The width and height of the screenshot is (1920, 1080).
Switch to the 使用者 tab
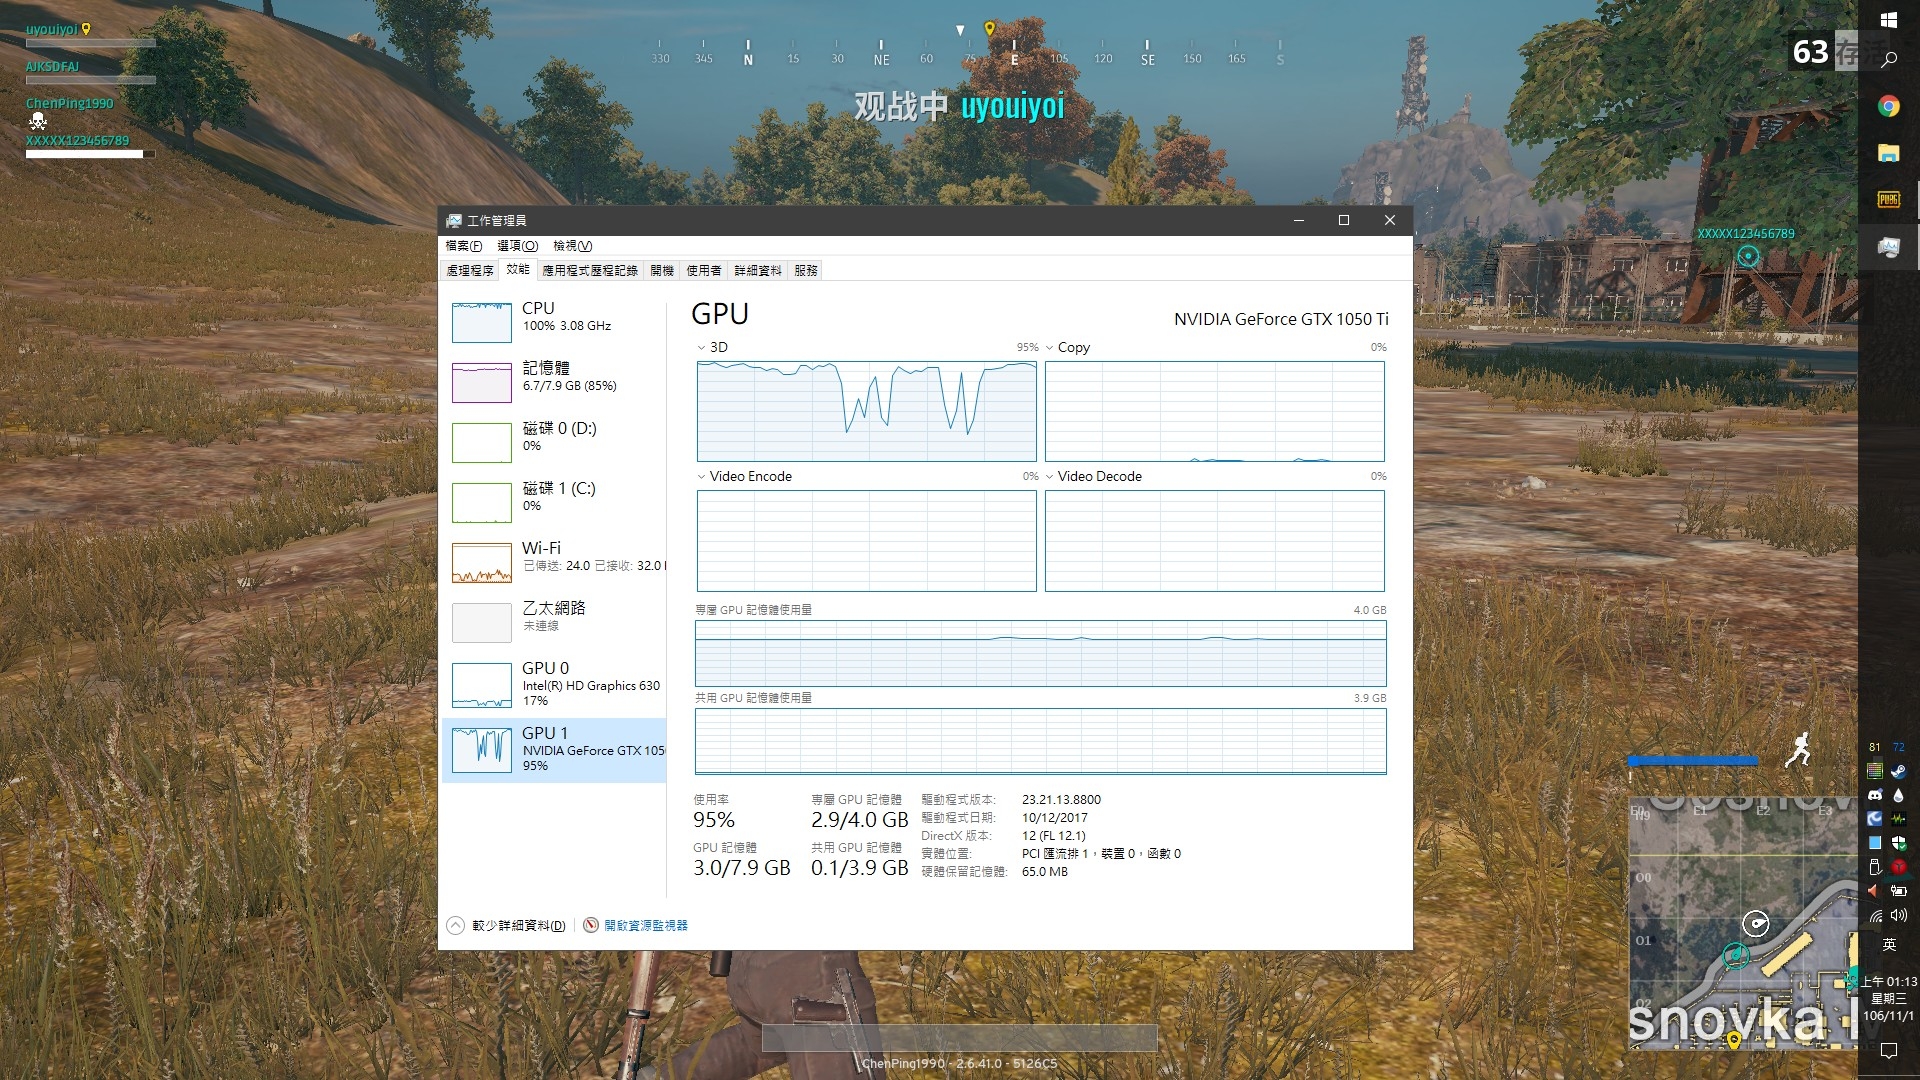(x=704, y=270)
